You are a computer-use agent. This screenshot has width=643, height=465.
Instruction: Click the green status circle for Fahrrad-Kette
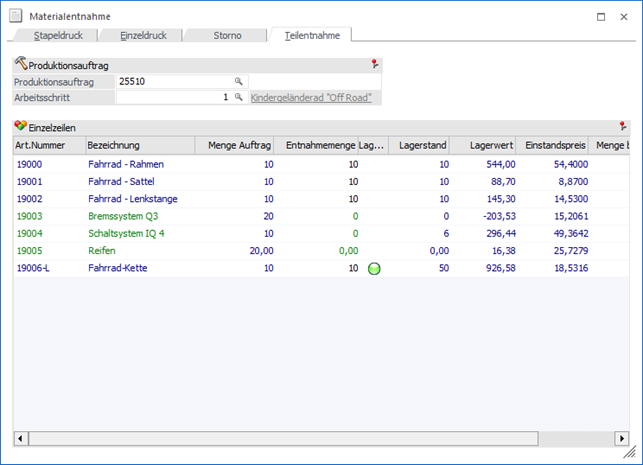[374, 268]
